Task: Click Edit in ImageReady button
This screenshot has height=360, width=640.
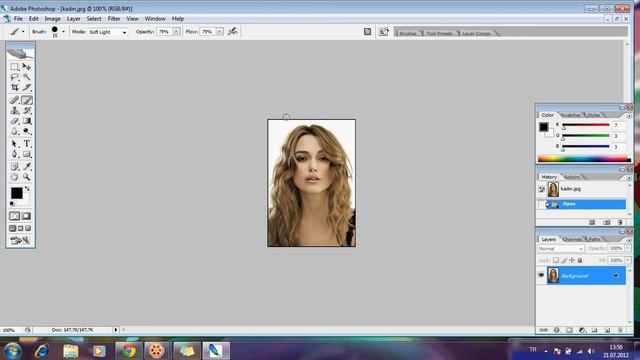Action: (20, 240)
